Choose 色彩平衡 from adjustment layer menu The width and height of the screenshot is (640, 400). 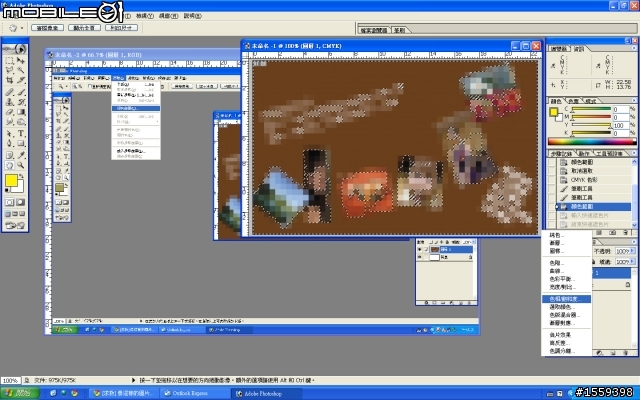[567, 279]
